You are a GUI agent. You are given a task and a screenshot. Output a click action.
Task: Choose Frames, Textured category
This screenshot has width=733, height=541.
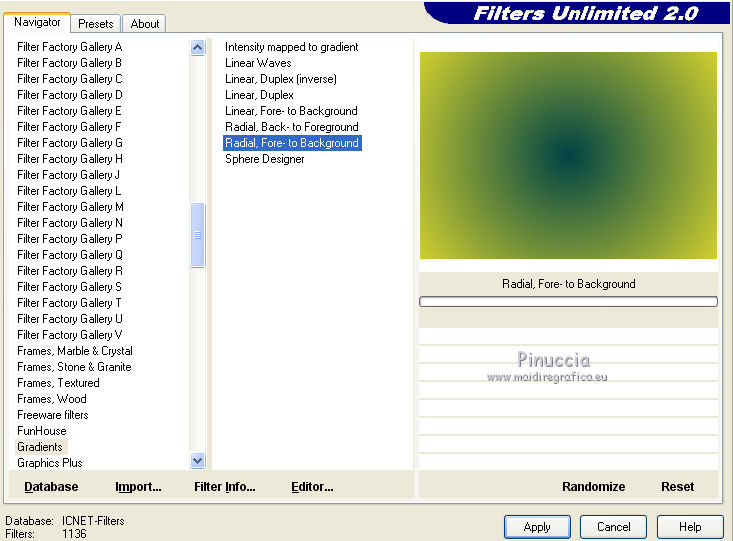(x=58, y=383)
